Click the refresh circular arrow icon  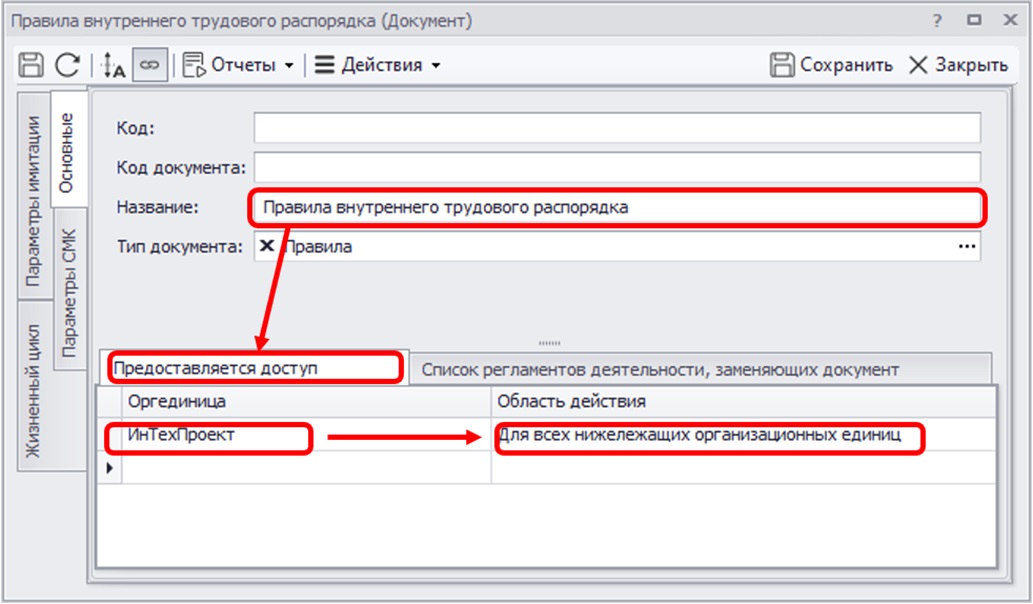coord(67,66)
